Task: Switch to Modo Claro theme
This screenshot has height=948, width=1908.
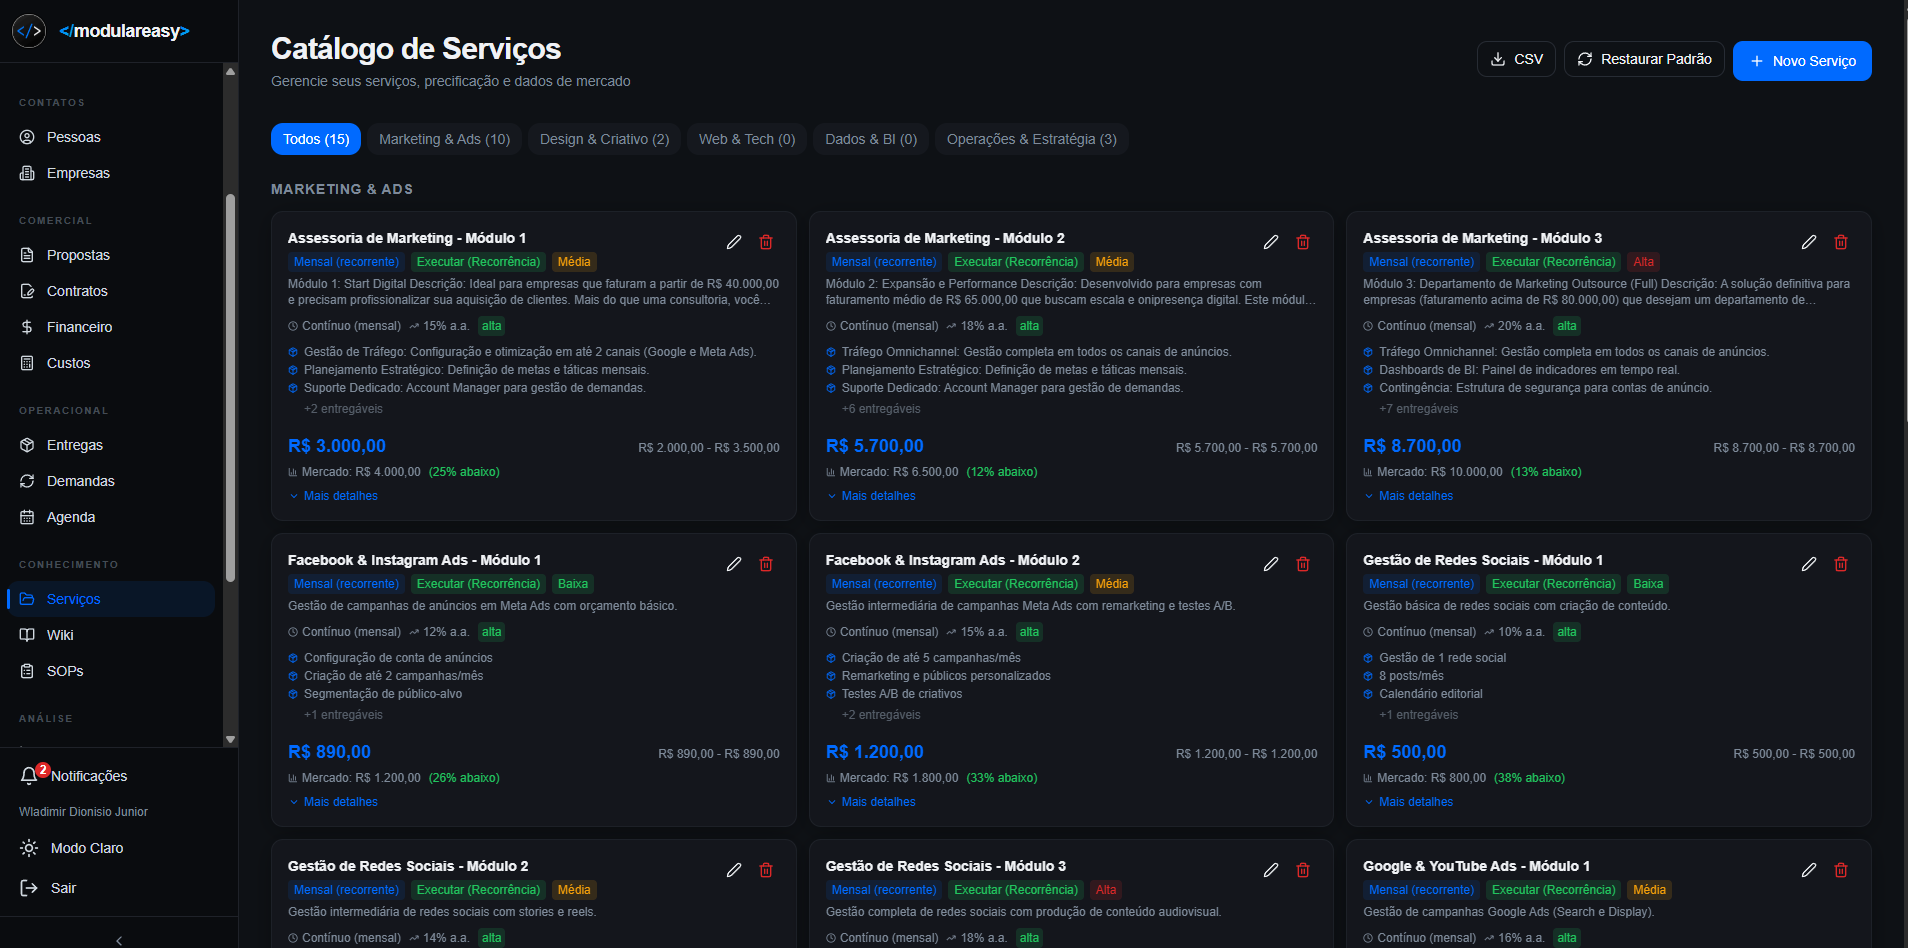Action: pos(86,848)
